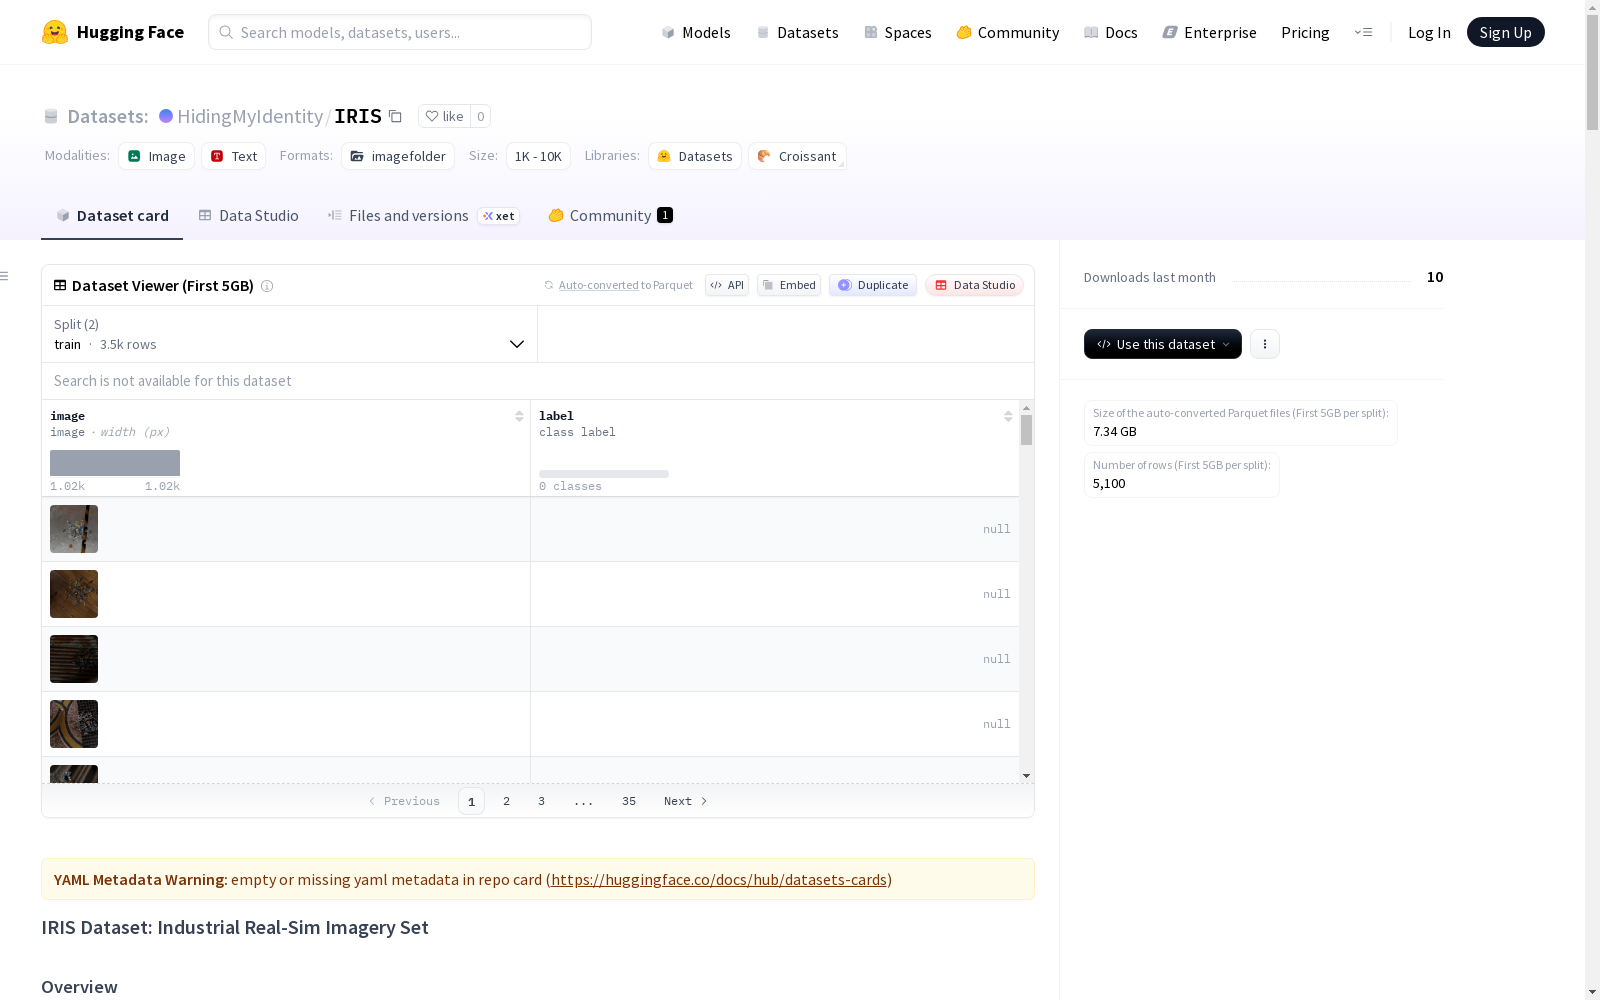Viewport: 1600px width, 1000px height.
Task: Go to the Pricing page
Action: [x=1305, y=32]
